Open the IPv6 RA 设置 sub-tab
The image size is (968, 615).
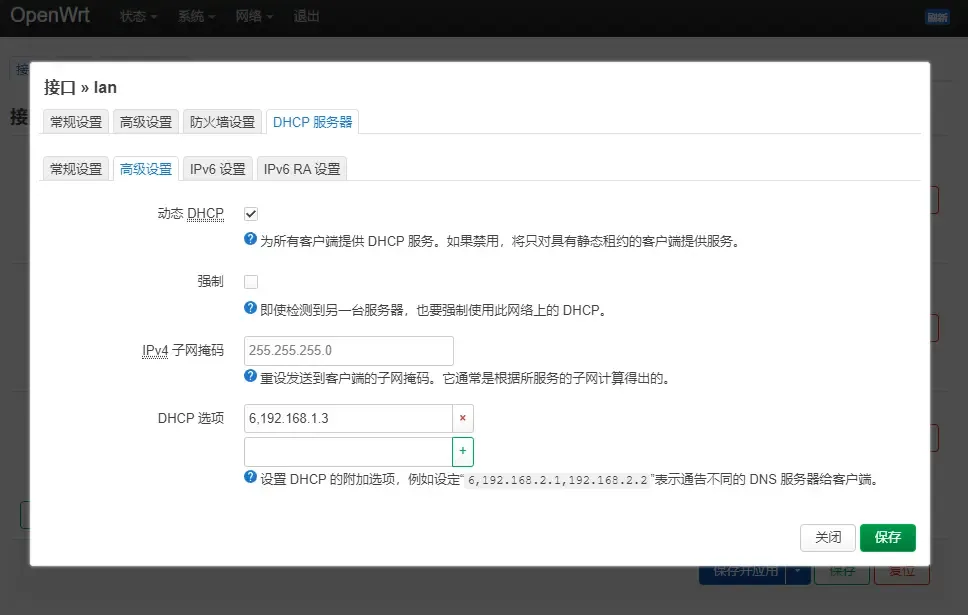tap(302, 169)
